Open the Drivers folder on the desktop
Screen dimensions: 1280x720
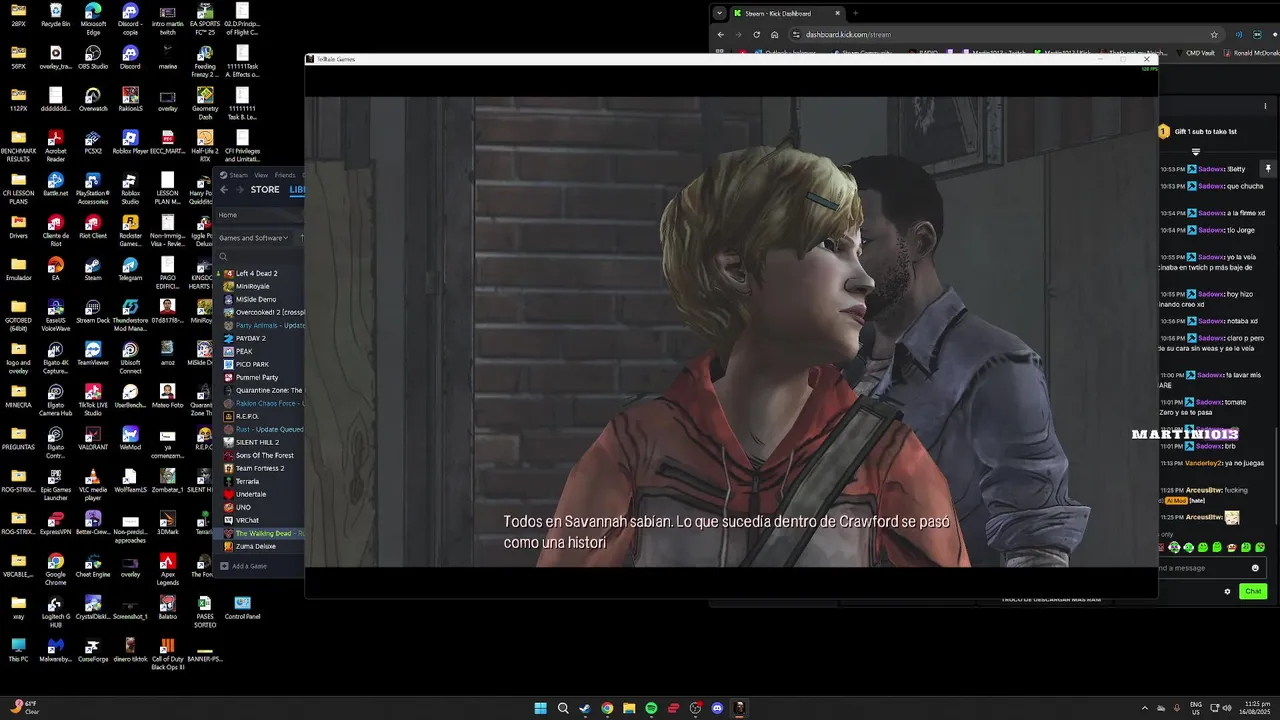coord(18,225)
